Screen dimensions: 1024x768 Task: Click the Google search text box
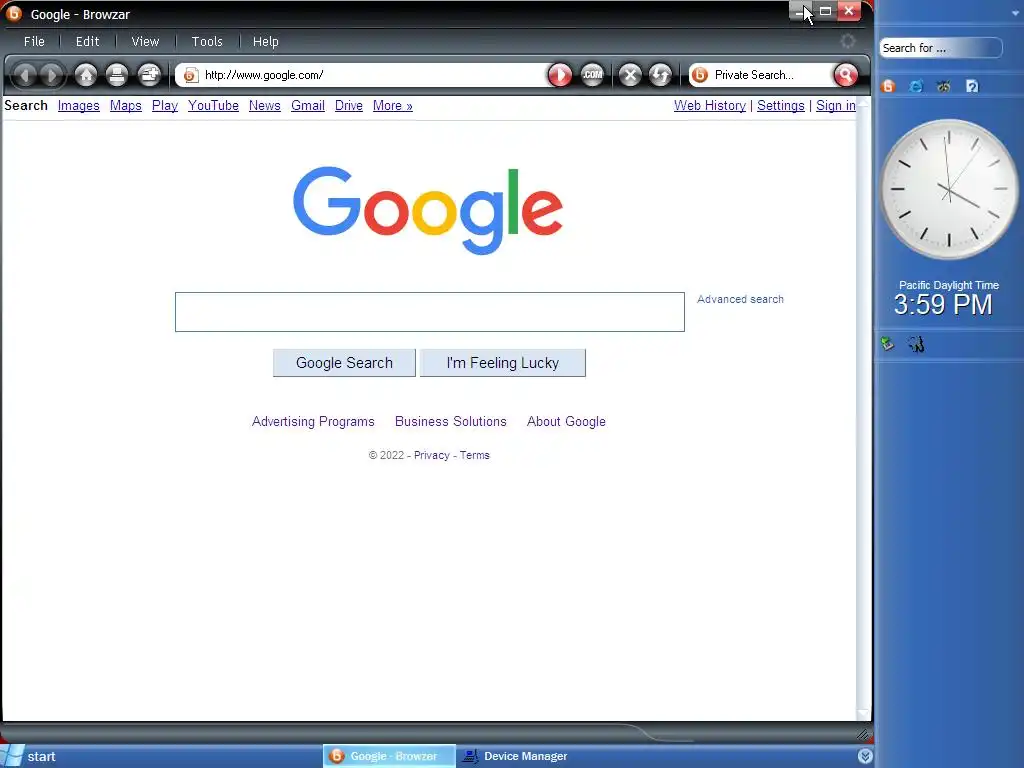430,312
